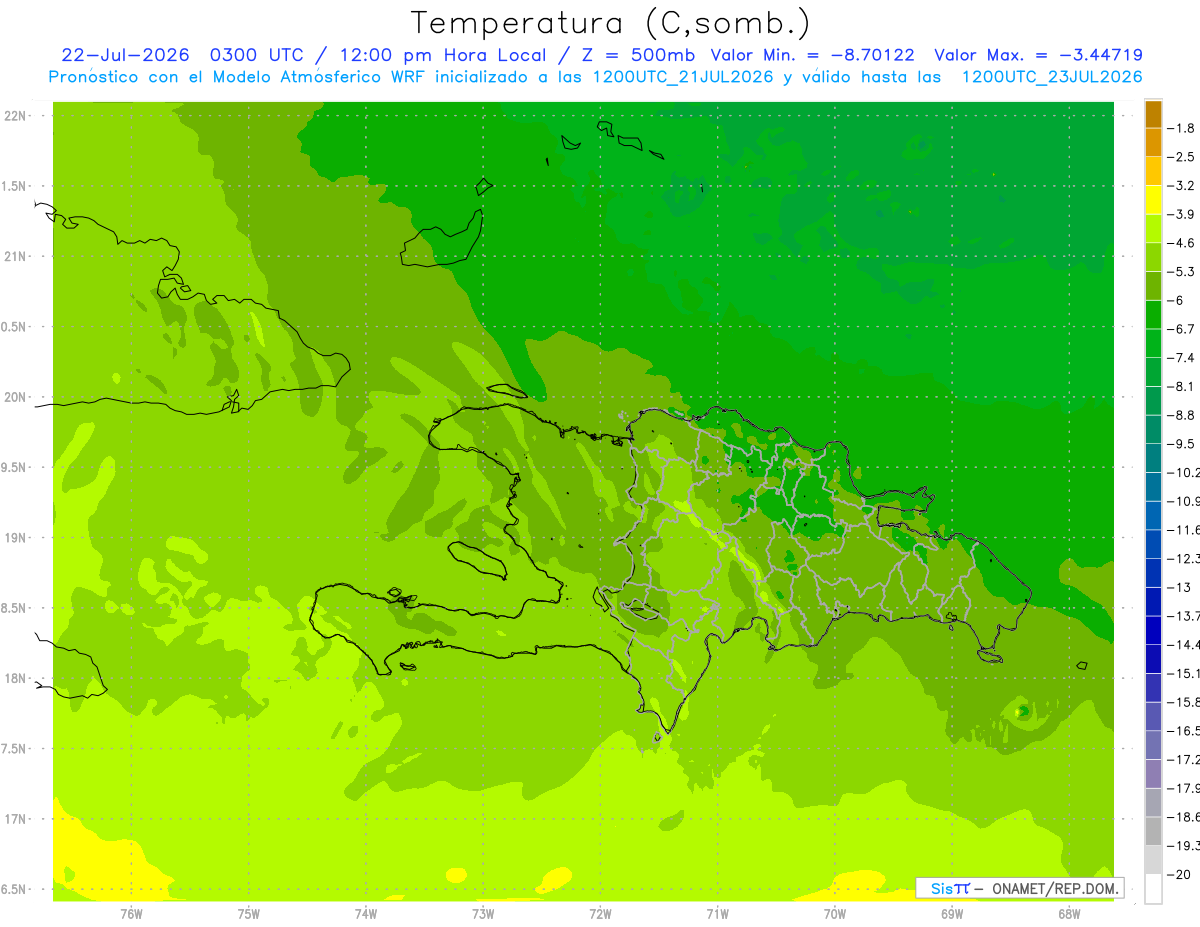Click the "-9.5" colorbar value
This screenshot has height=927, width=1200.
(x=1181, y=444)
